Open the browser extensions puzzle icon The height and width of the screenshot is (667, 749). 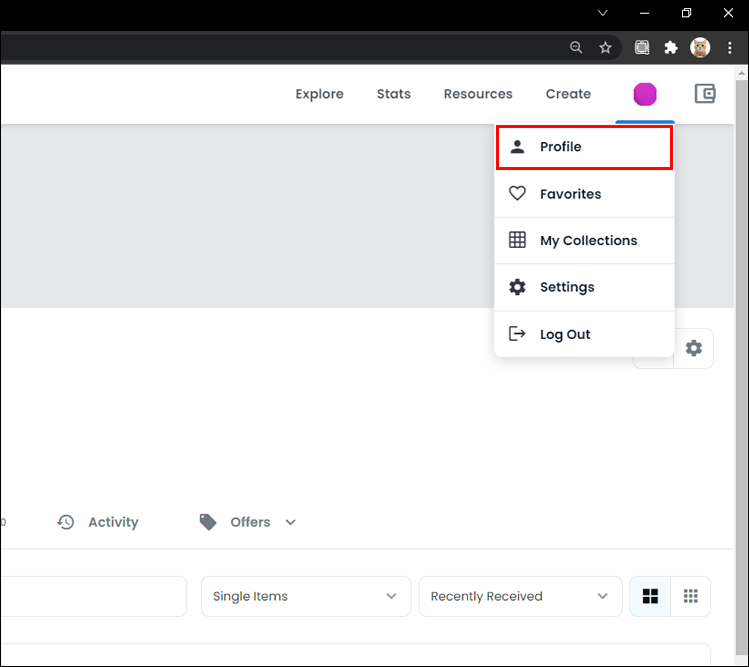tap(671, 47)
